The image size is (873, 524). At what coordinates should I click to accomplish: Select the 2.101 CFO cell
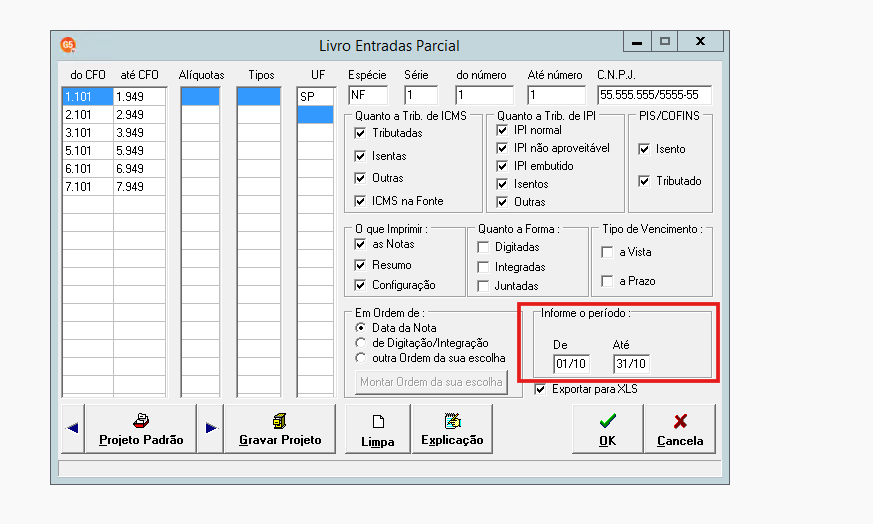click(x=88, y=115)
